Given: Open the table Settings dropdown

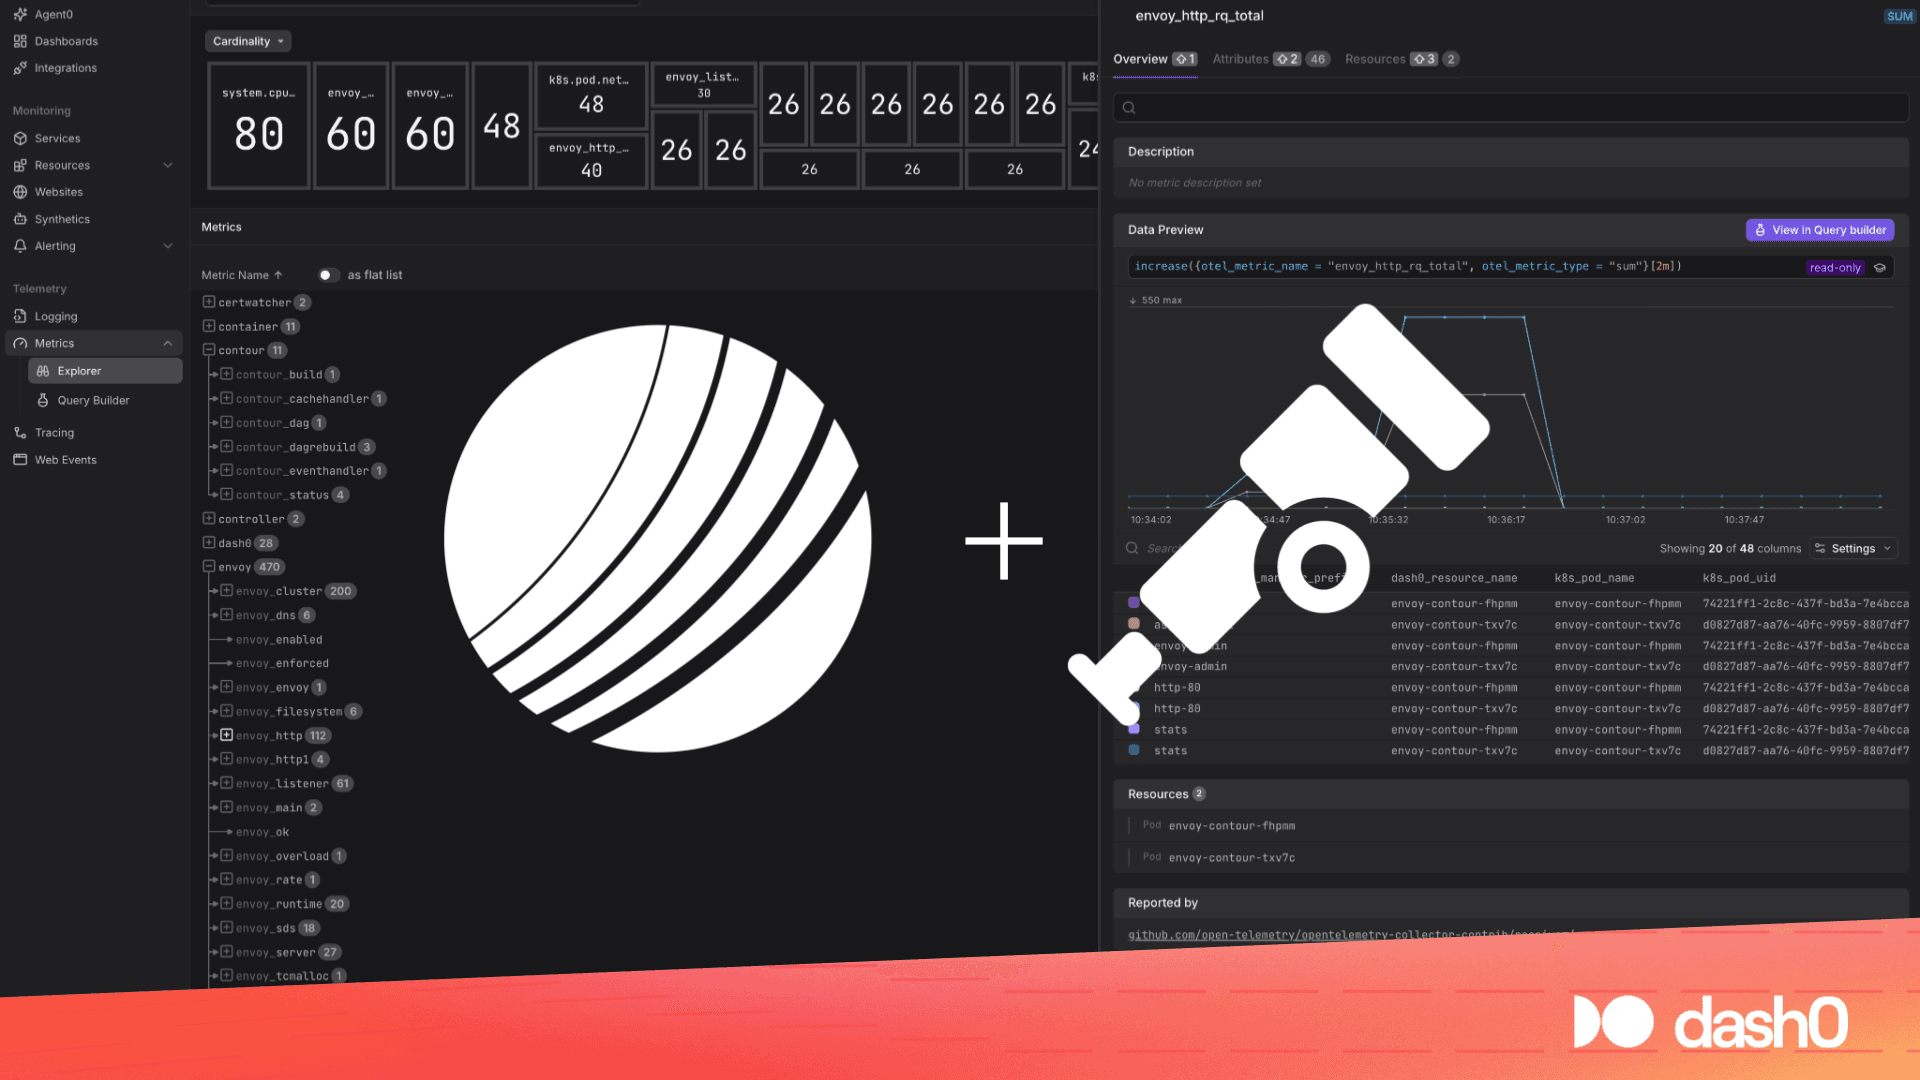Looking at the screenshot, I should (x=1853, y=548).
